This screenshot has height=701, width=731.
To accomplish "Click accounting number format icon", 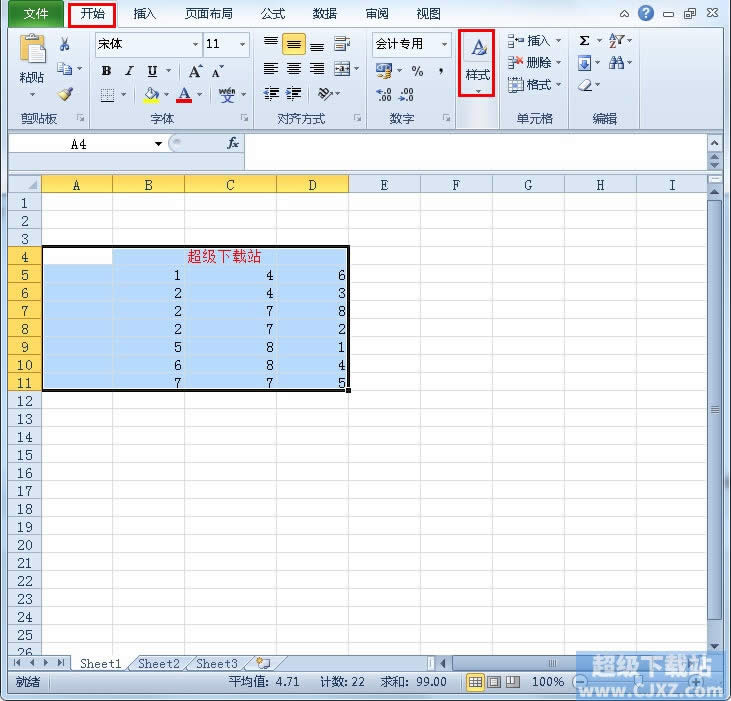I will point(384,70).
